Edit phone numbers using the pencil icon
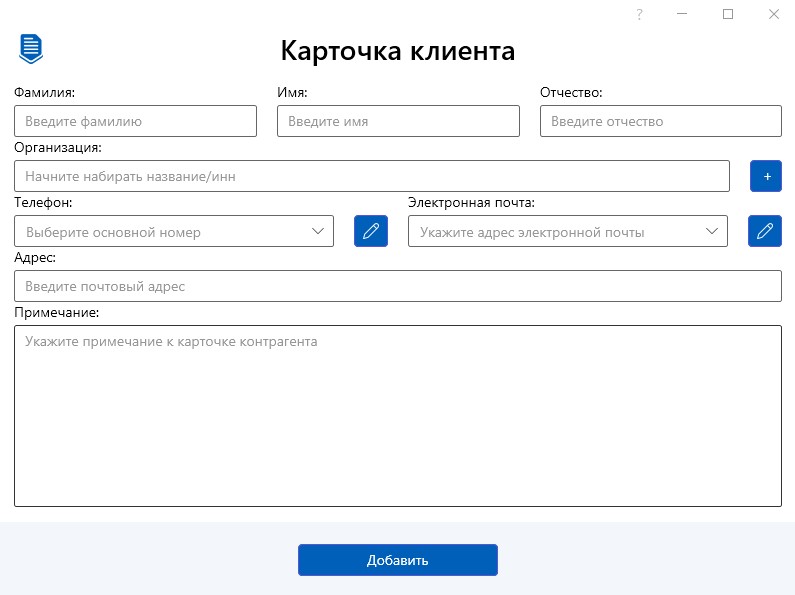Viewport: 795px width, 595px height. point(371,231)
